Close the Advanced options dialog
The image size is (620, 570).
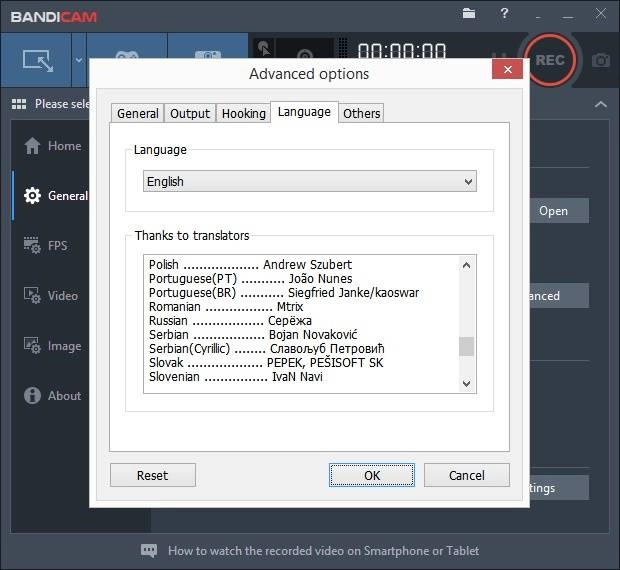(508, 70)
